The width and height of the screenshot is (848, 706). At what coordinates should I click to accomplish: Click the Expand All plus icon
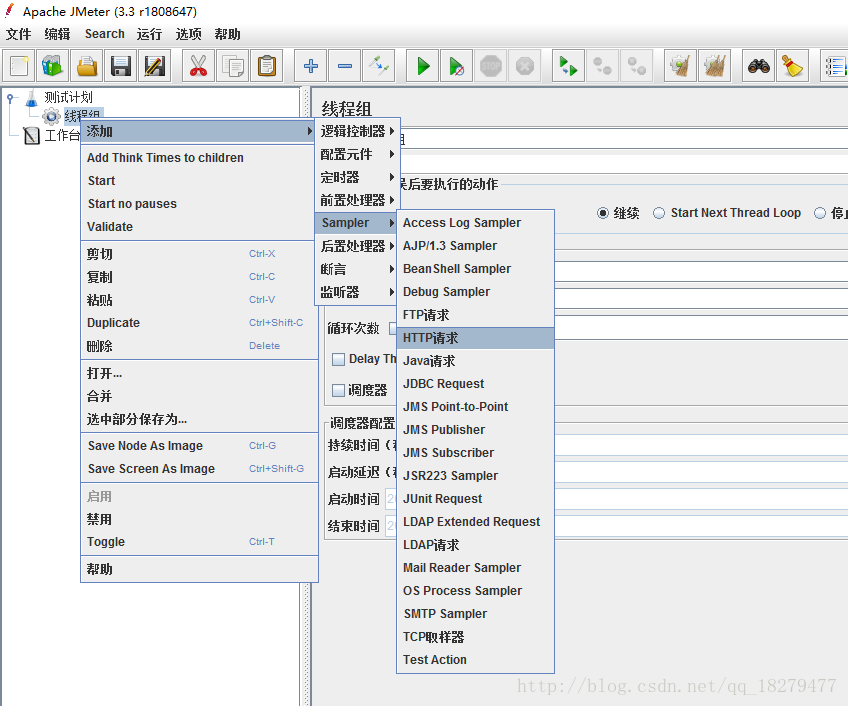310,66
